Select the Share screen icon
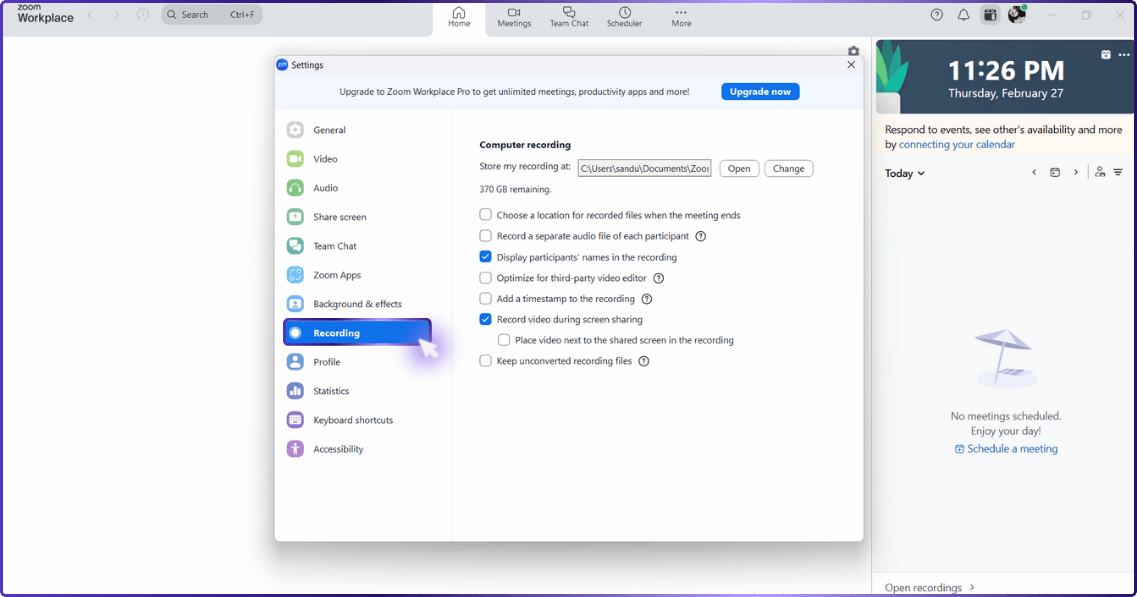This screenshot has width=1137, height=597. (x=295, y=217)
